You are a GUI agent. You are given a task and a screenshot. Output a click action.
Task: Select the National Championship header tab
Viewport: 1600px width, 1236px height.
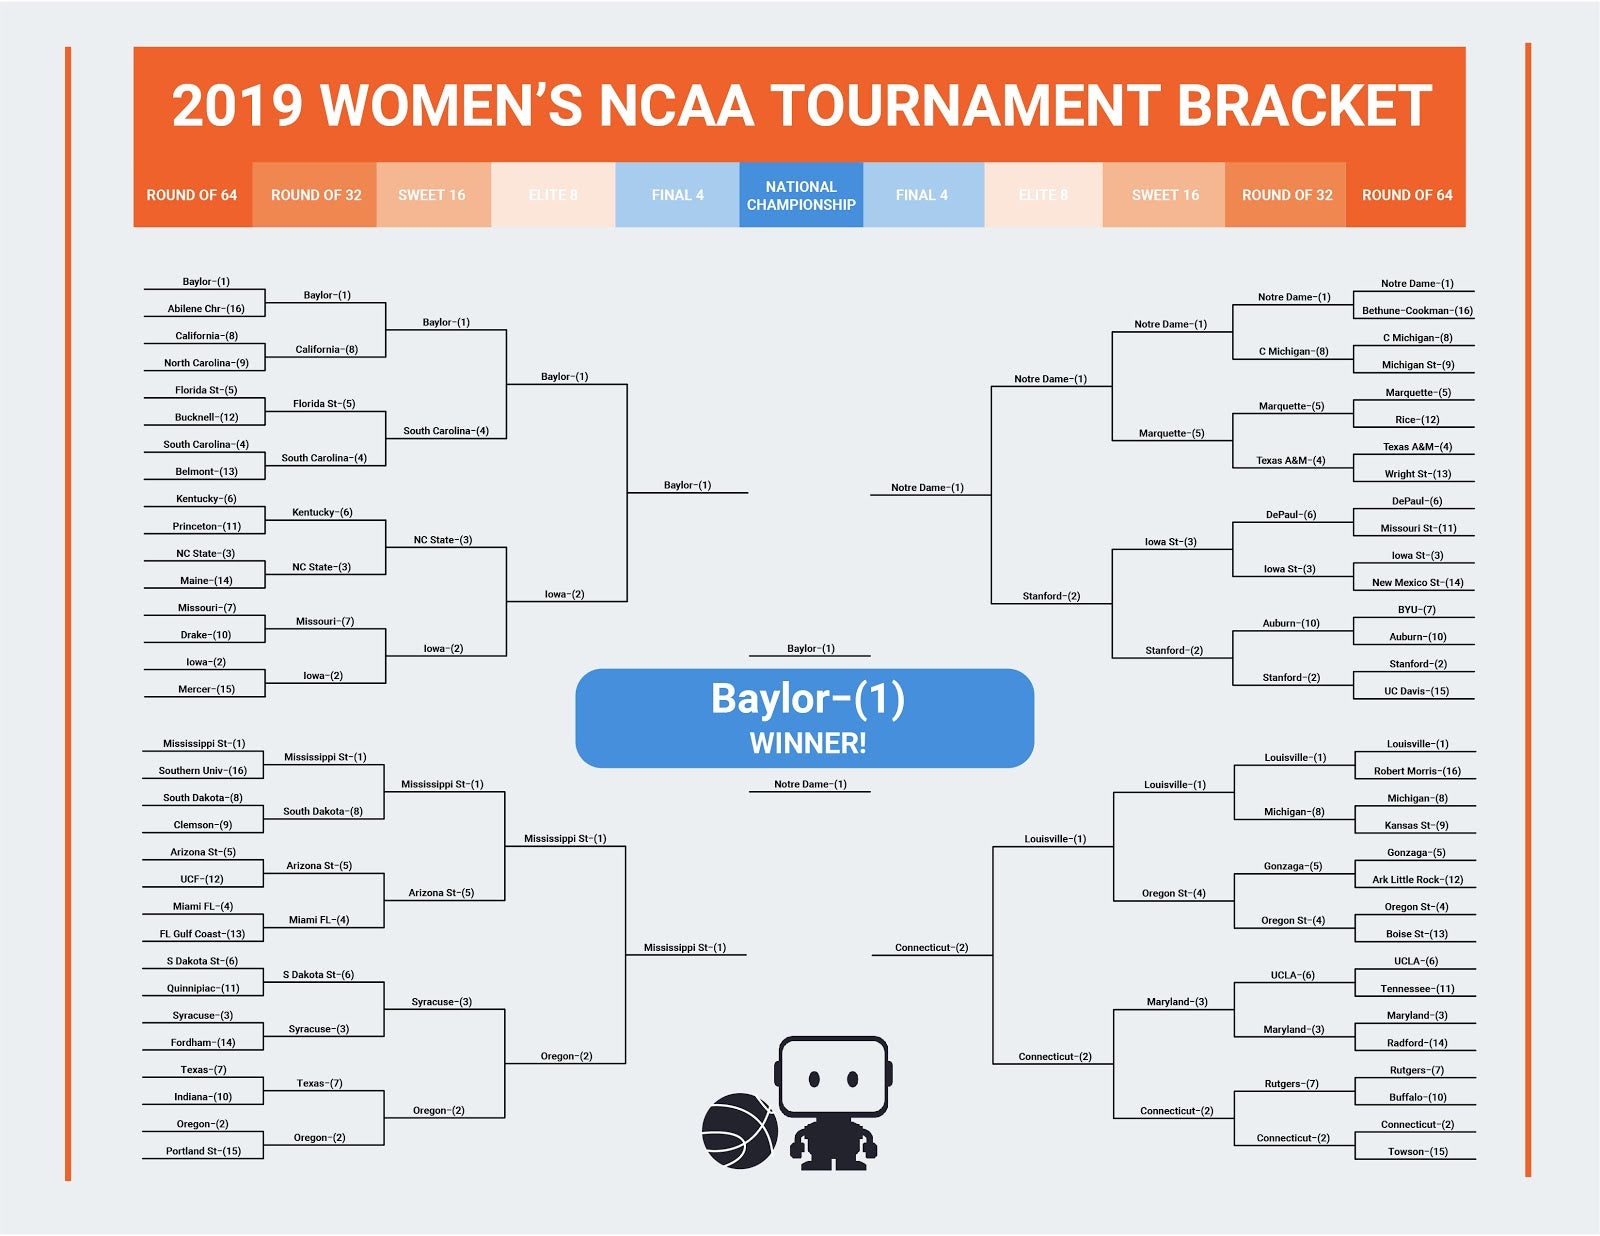click(801, 195)
